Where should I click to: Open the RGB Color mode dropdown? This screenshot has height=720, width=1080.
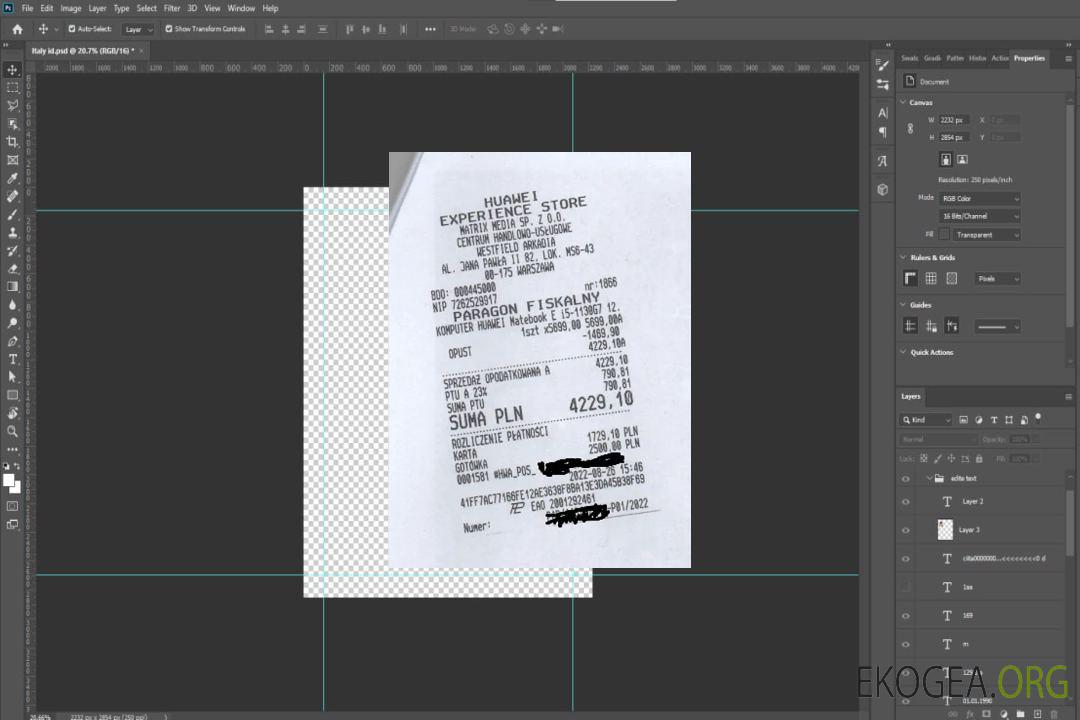979,198
